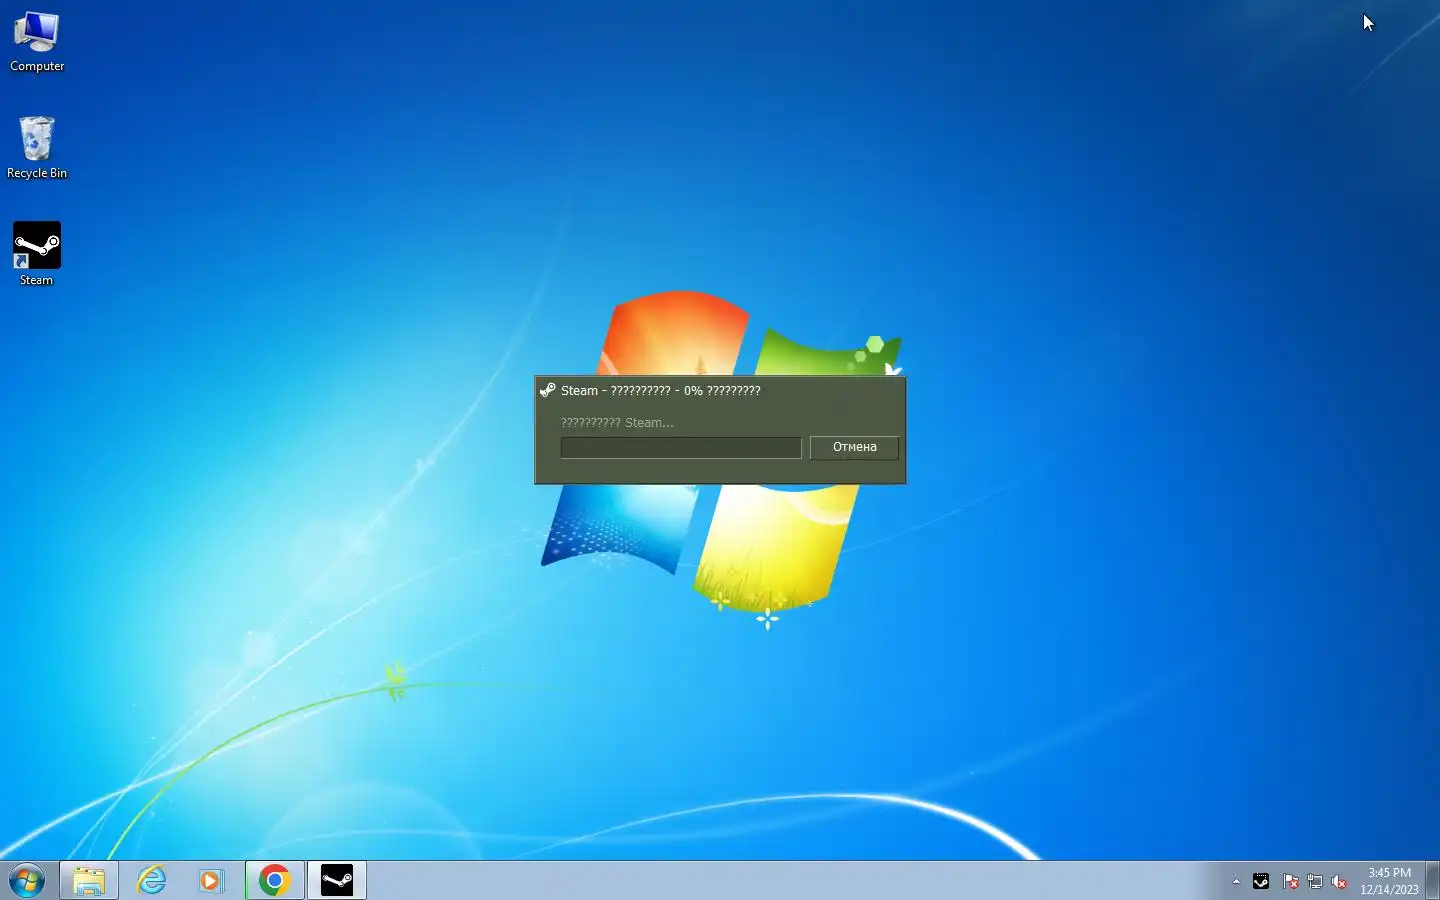Click the Steam logo in dialog title bar
Image resolution: width=1440 pixels, height=900 pixels.
tap(547, 390)
